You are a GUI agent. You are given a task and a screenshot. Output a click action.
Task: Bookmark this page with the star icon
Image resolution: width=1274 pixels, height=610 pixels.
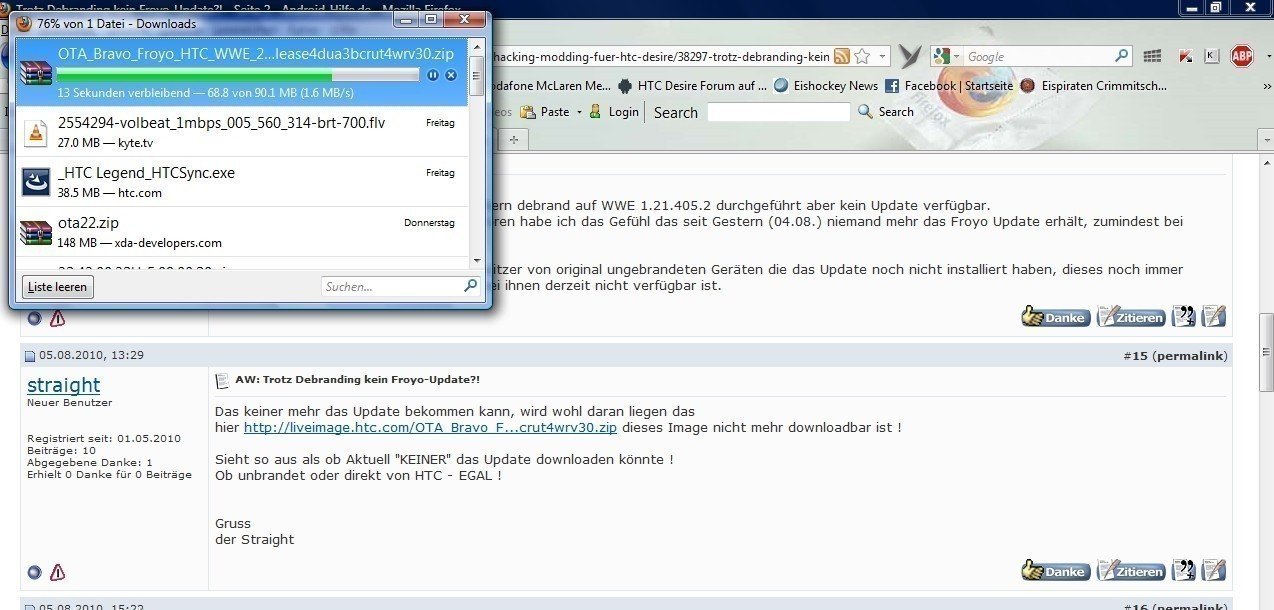point(862,57)
